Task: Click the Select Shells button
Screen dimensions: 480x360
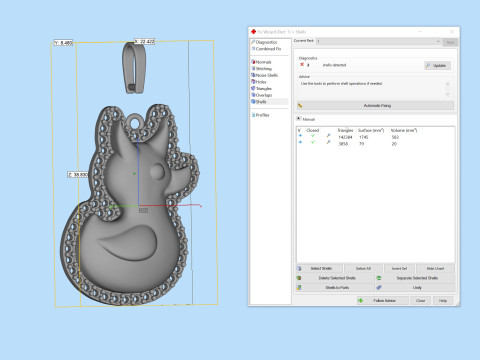Action: (319, 268)
